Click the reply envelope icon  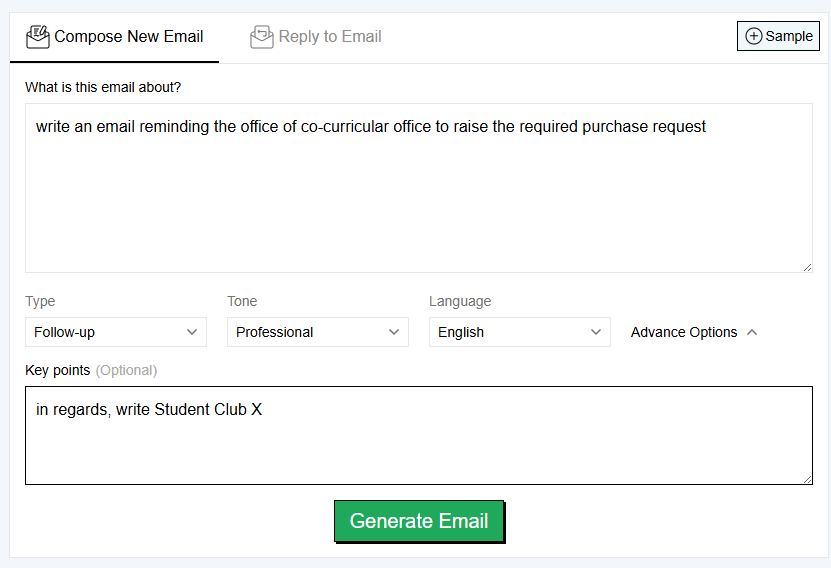click(262, 37)
